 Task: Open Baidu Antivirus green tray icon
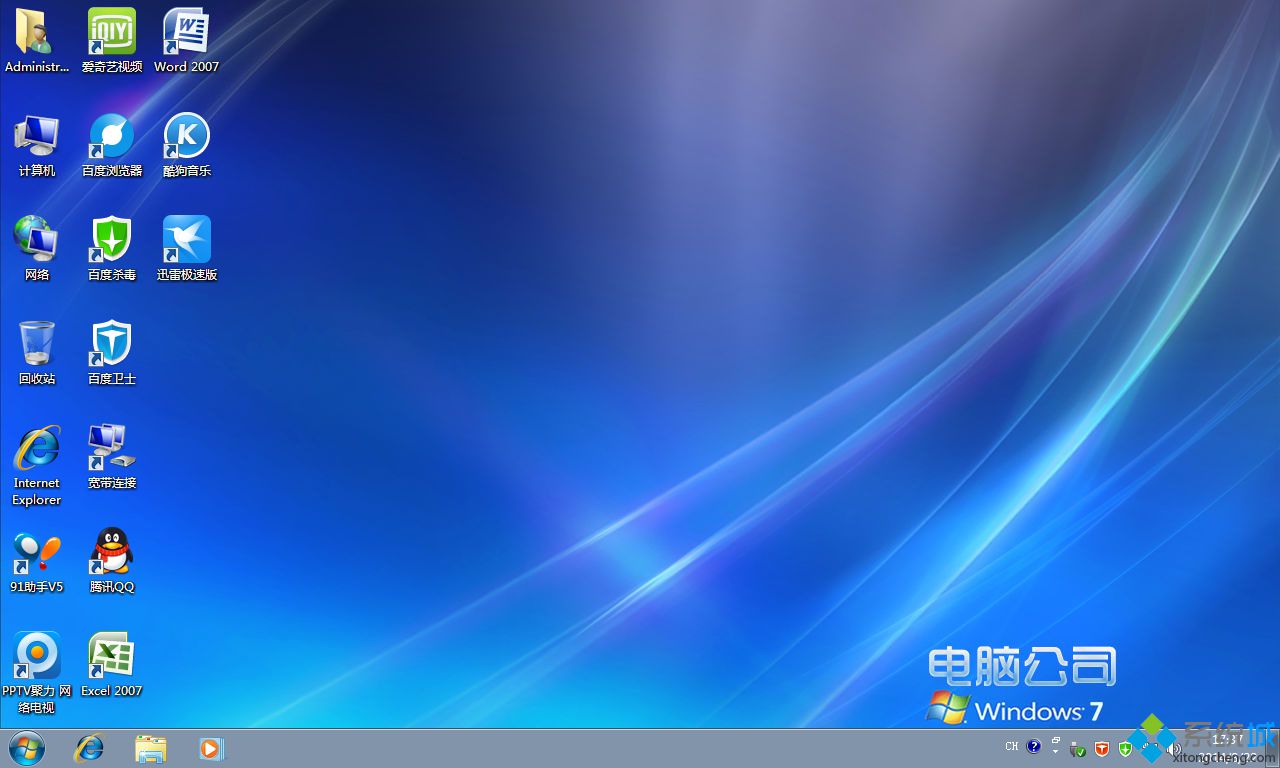click(x=1125, y=748)
